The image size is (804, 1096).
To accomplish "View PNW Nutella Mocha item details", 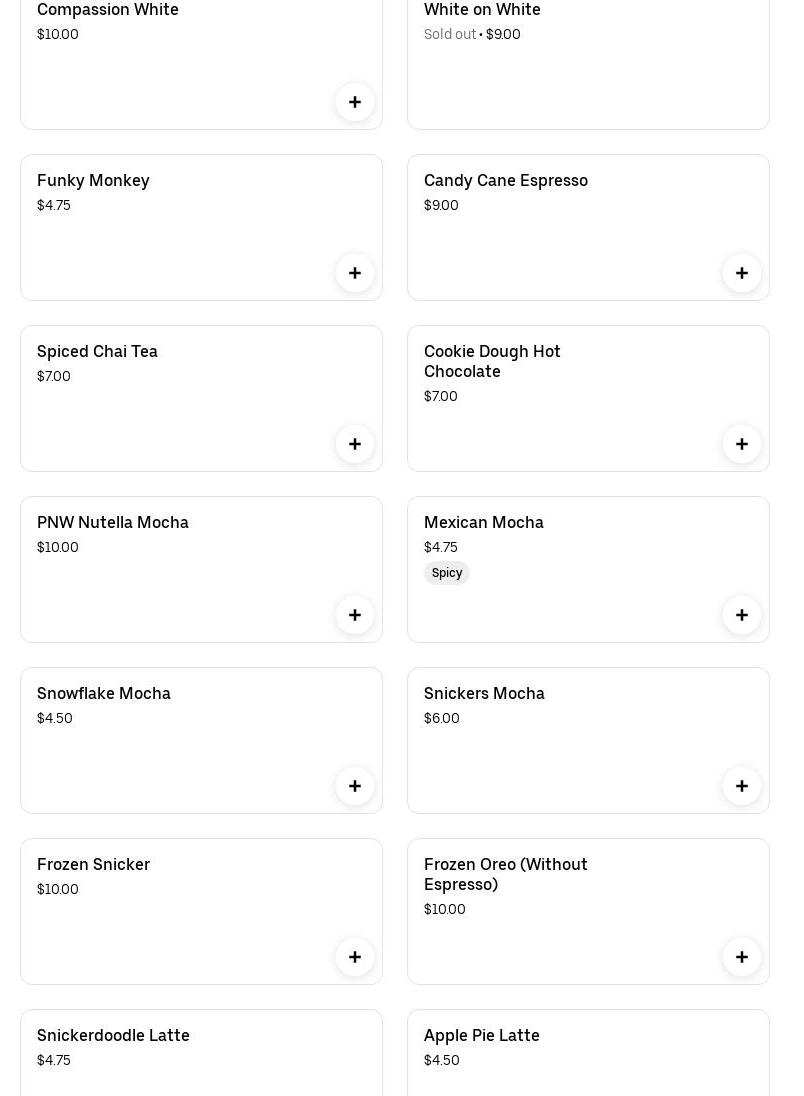I will pos(112,523).
